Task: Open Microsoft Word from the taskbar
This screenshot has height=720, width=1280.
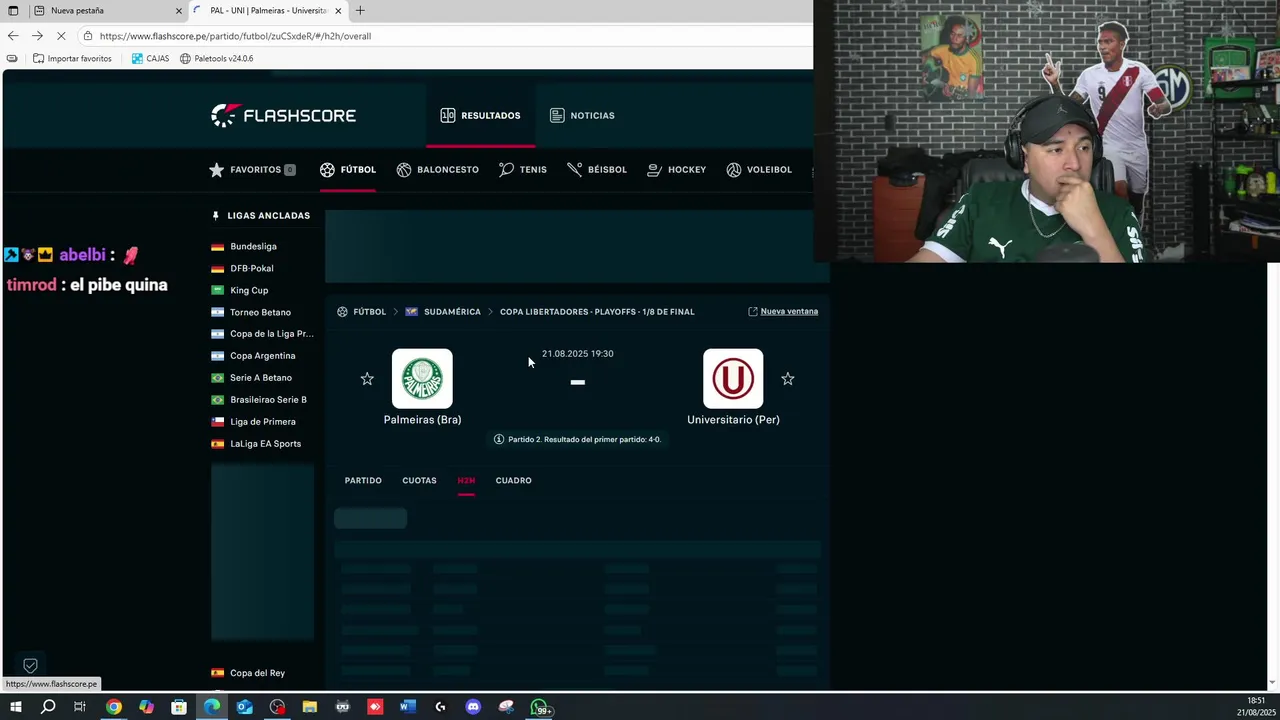Action: (x=407, y=707)
